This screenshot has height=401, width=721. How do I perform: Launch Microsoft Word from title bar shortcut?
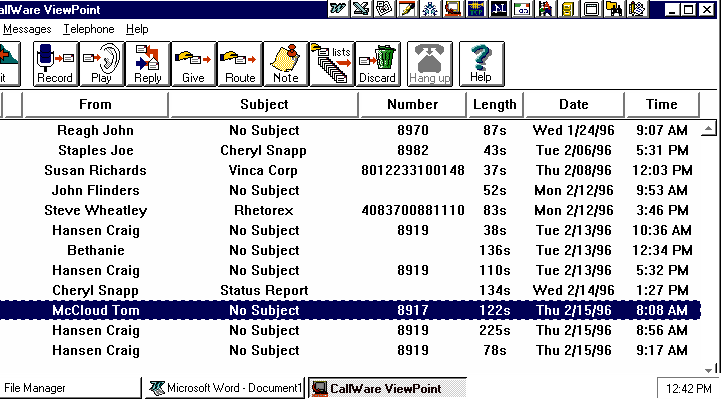[x=338, y=9]
